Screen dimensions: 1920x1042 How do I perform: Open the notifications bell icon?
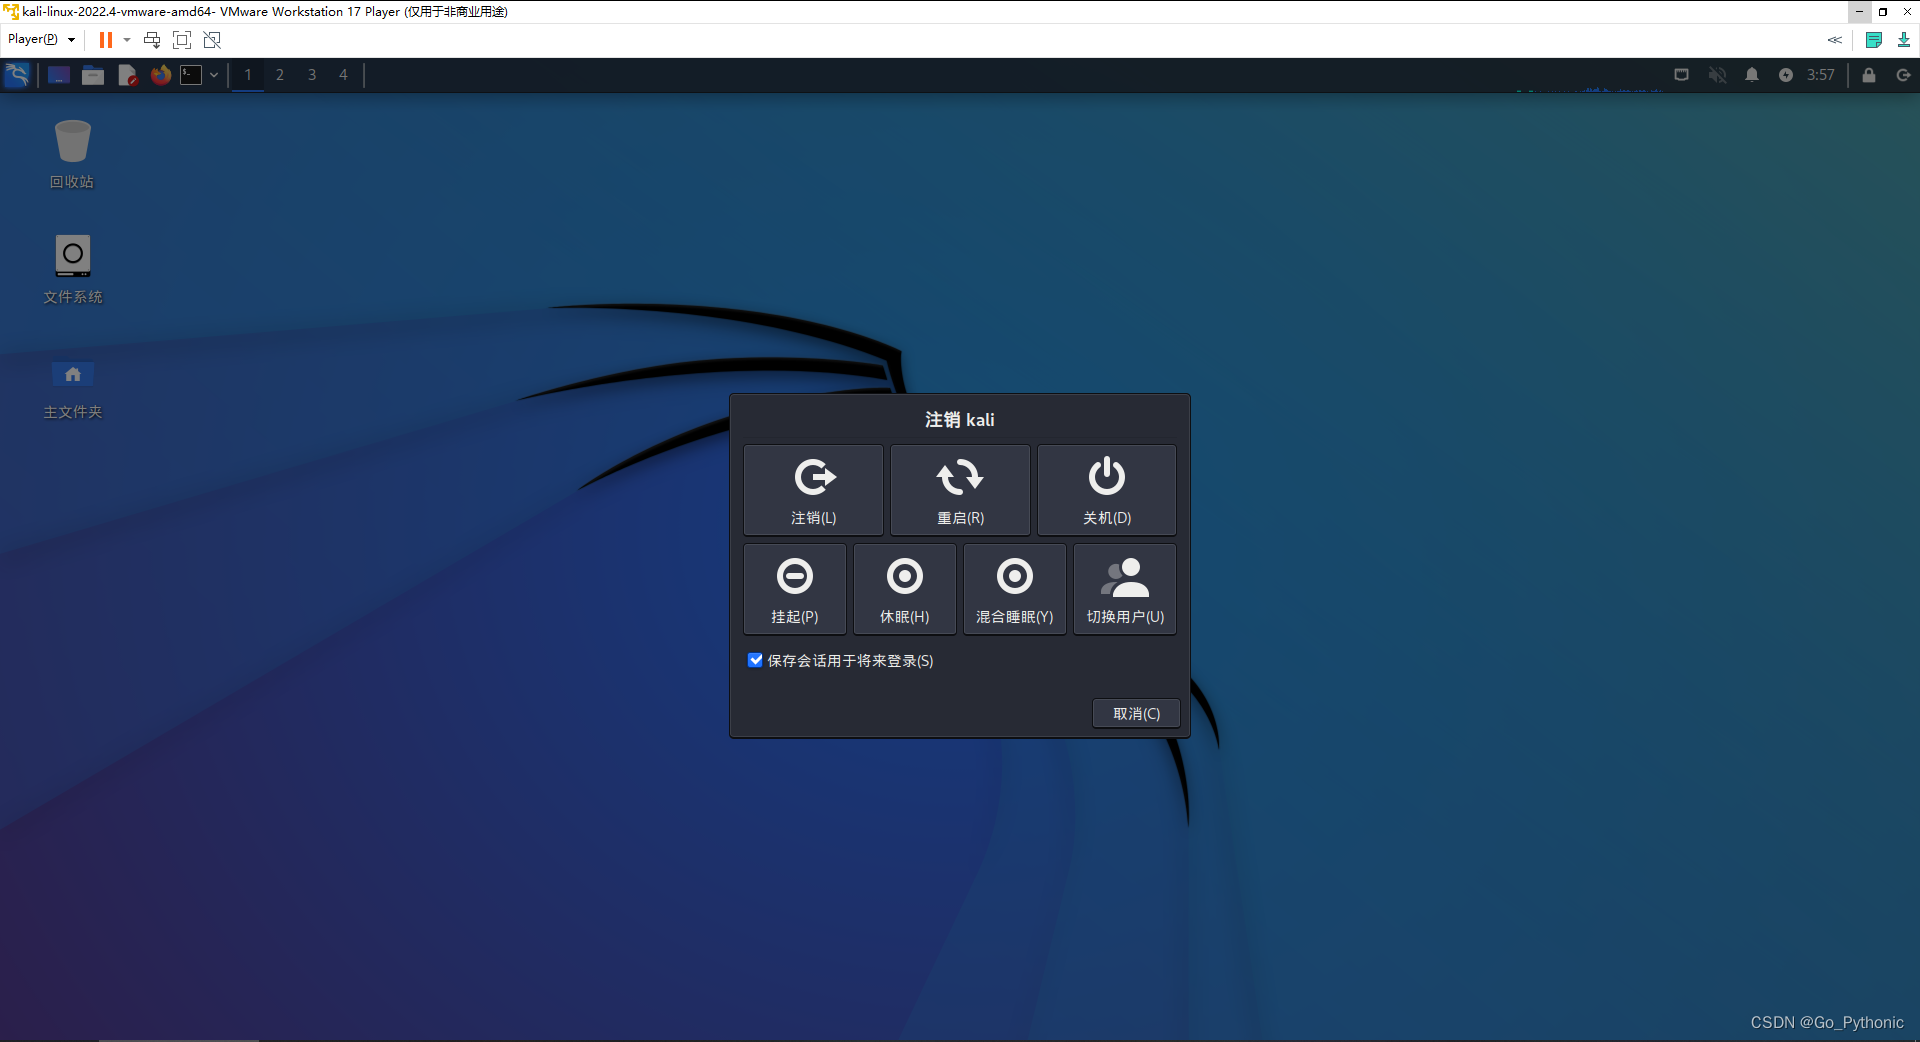click(1752, 75)
